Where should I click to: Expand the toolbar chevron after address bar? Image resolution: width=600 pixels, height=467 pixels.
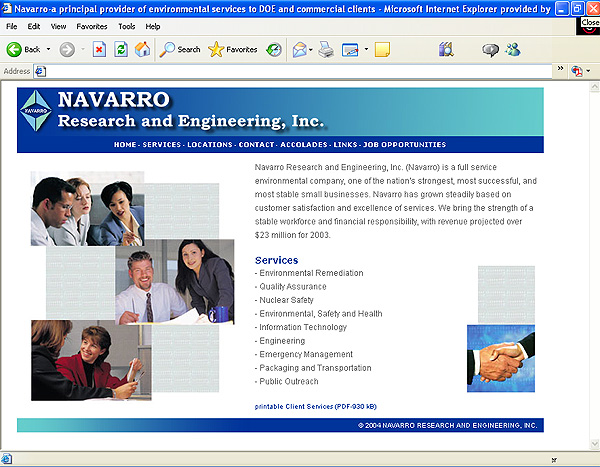point(561,69)
